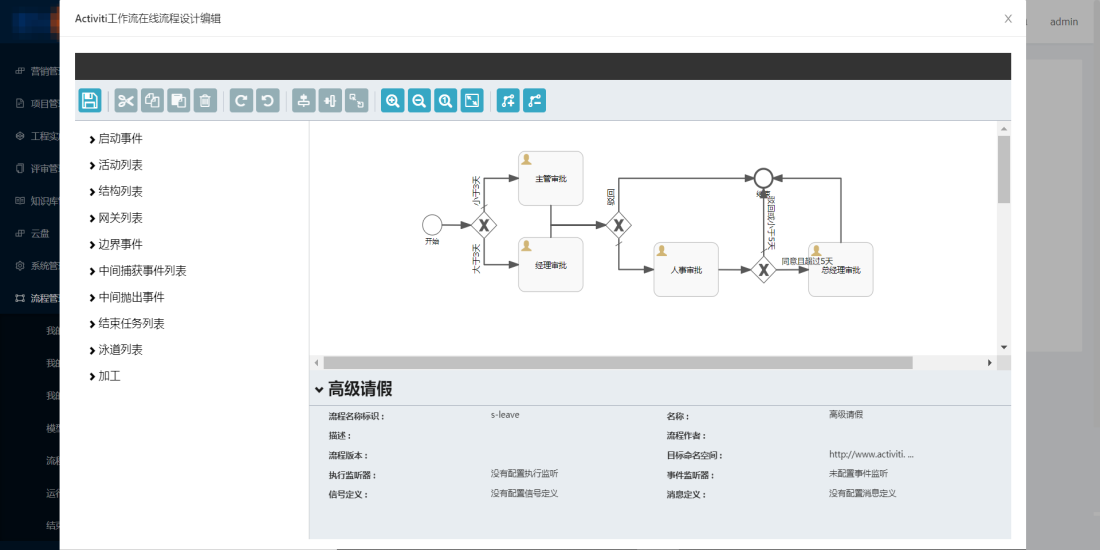Screen dimensions: 1100x550
Task: Expand the 启动事件 palette group
Action: [x=116, y=139]
